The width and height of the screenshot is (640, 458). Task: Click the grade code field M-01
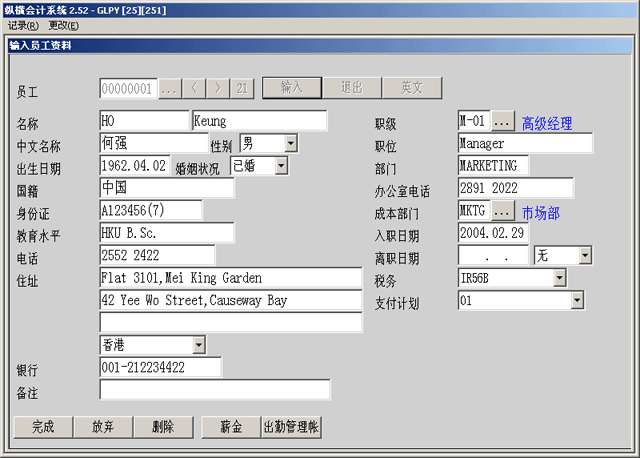pyautogui.click(x=474, y=121)
